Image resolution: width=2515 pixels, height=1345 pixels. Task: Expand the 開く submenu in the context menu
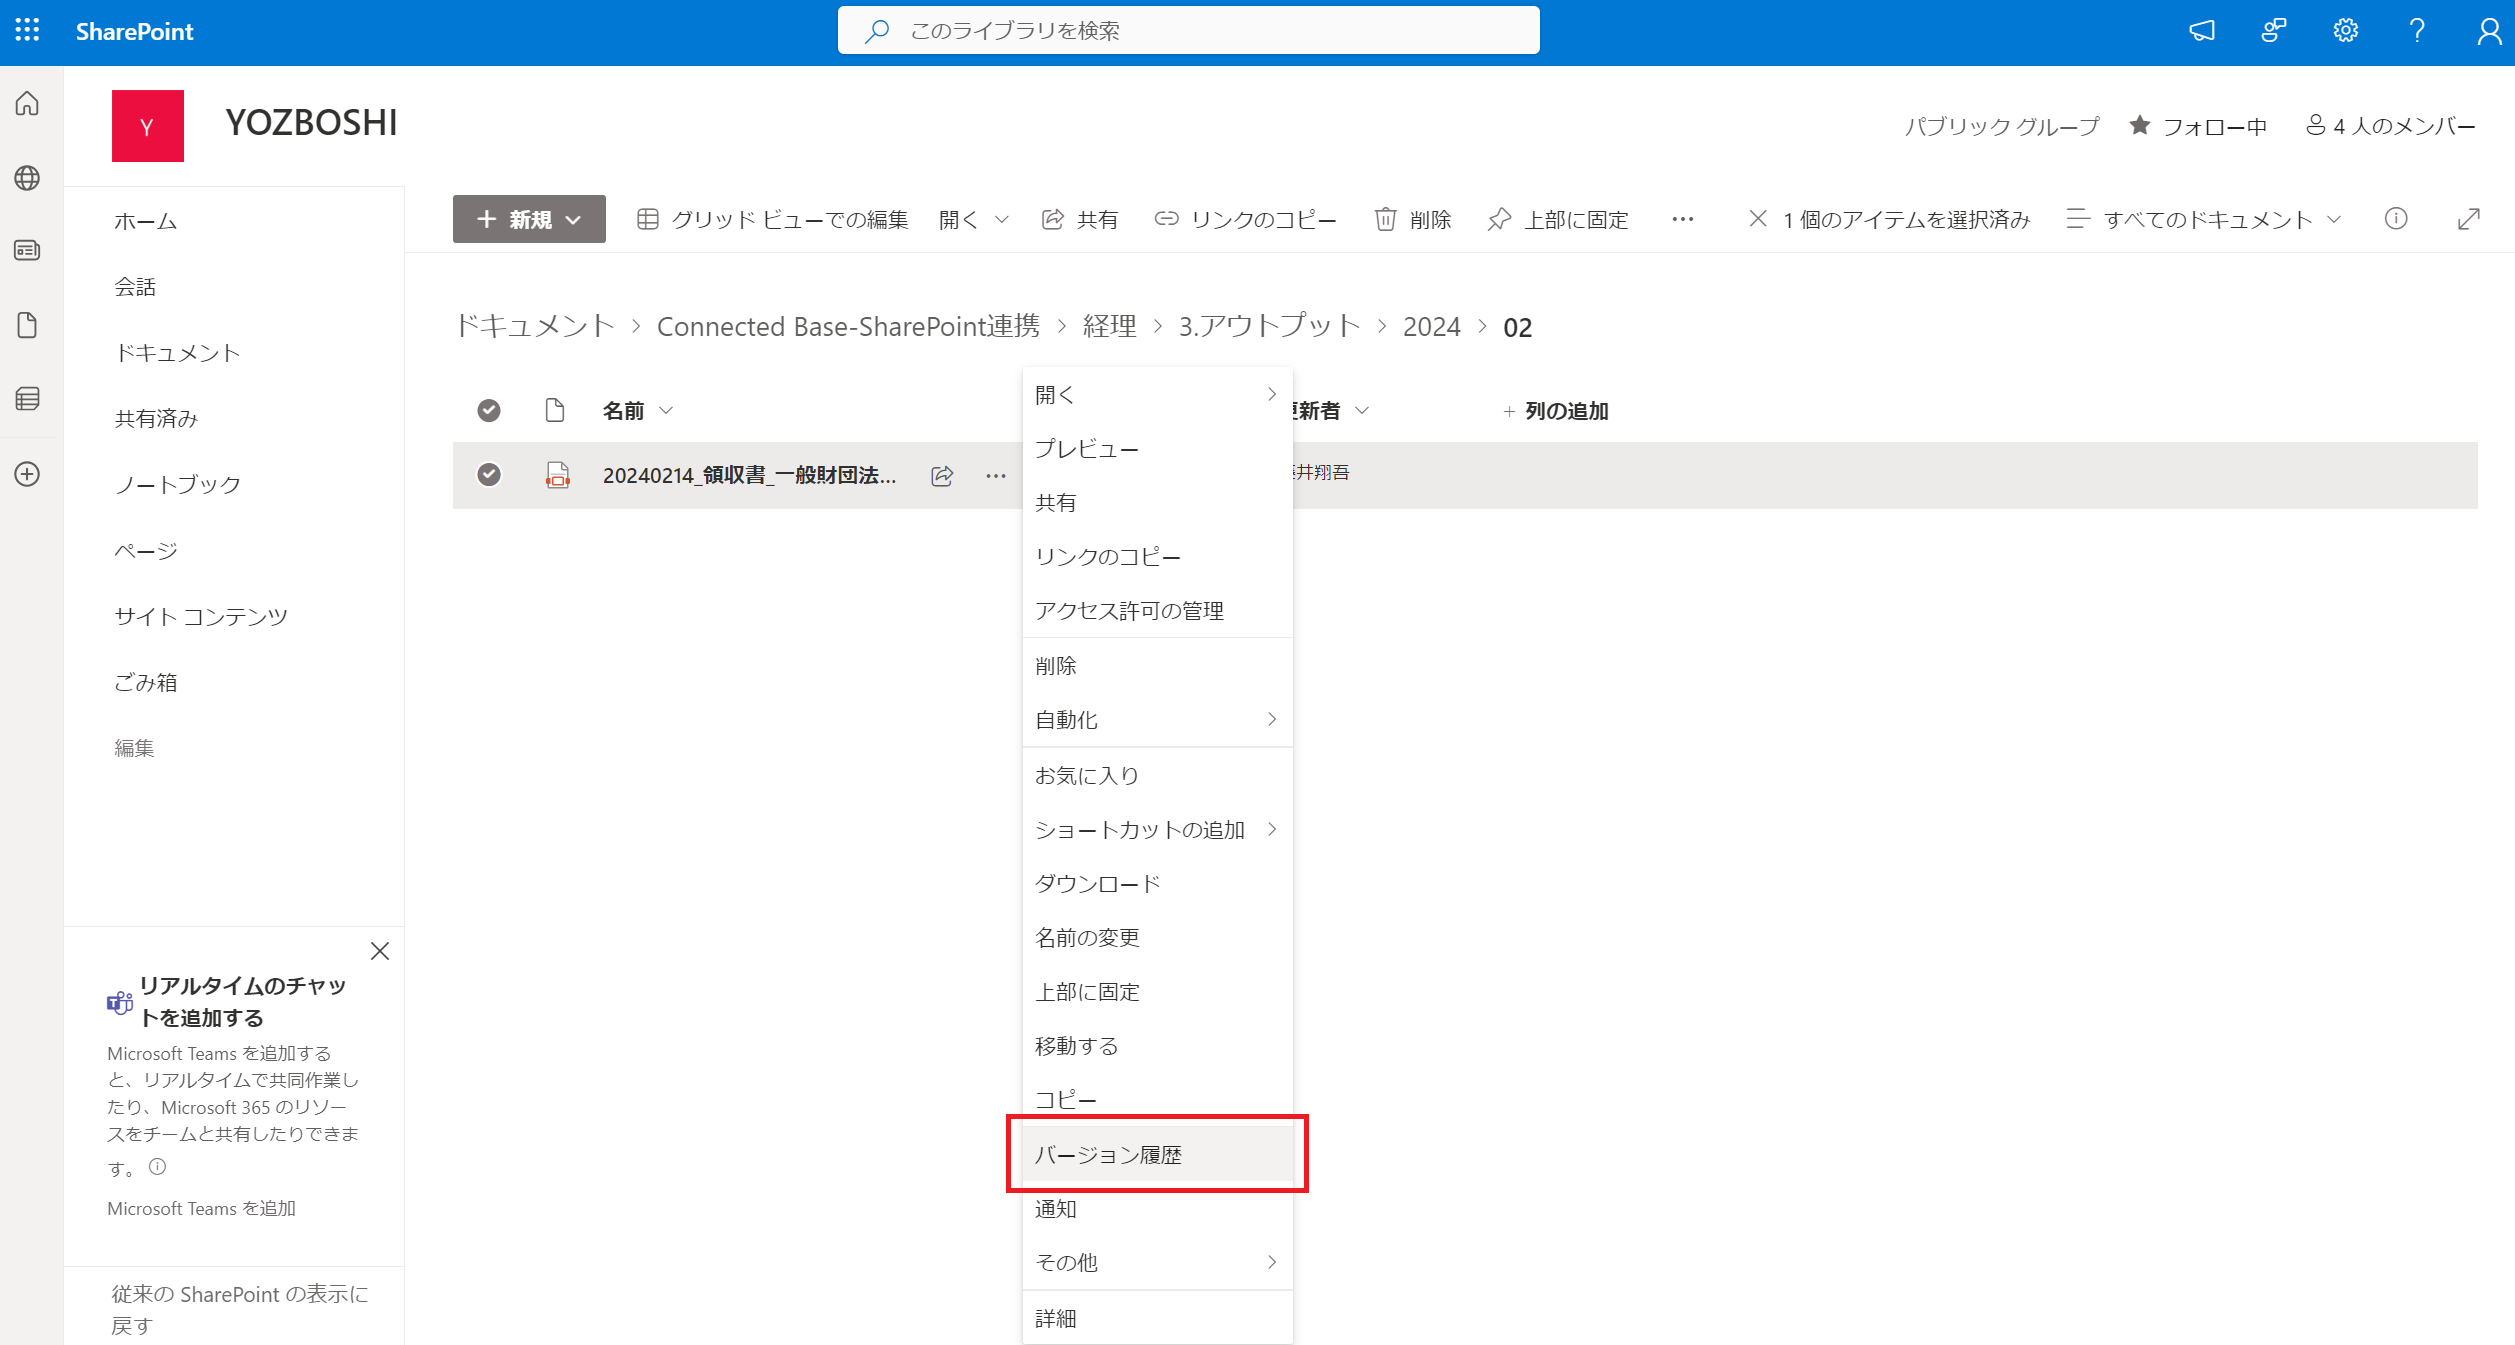pos(1157,395)
